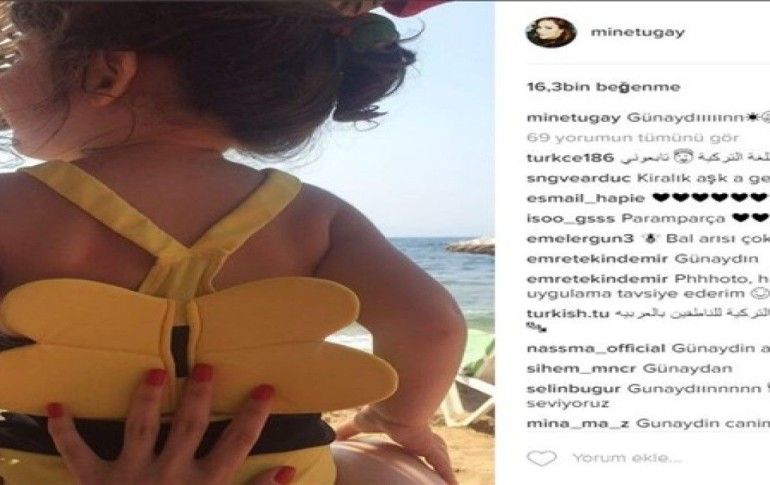This screenshot has width=770, height=485.
Task: Open minetugay username in post header
Action: (637, 32)
